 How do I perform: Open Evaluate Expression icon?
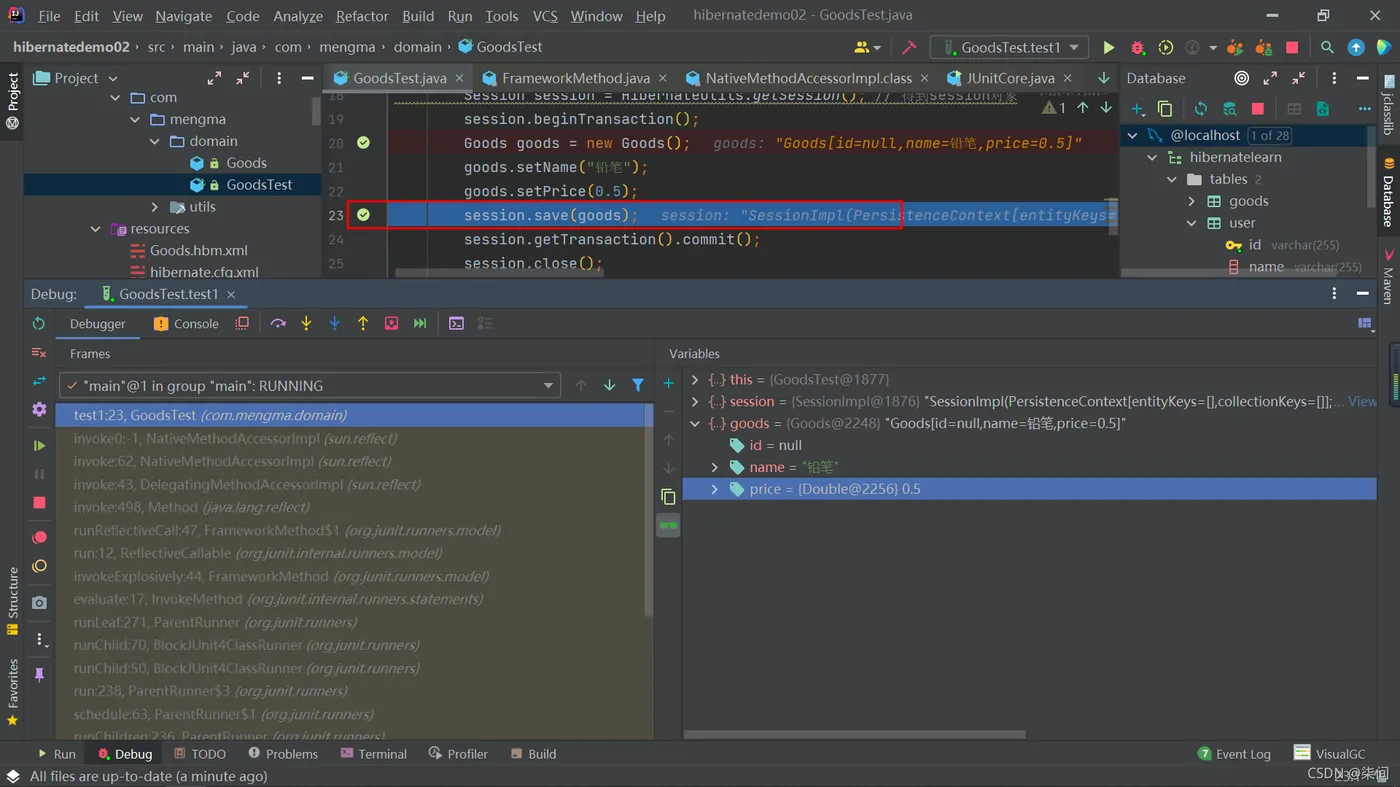click(456, 324)
